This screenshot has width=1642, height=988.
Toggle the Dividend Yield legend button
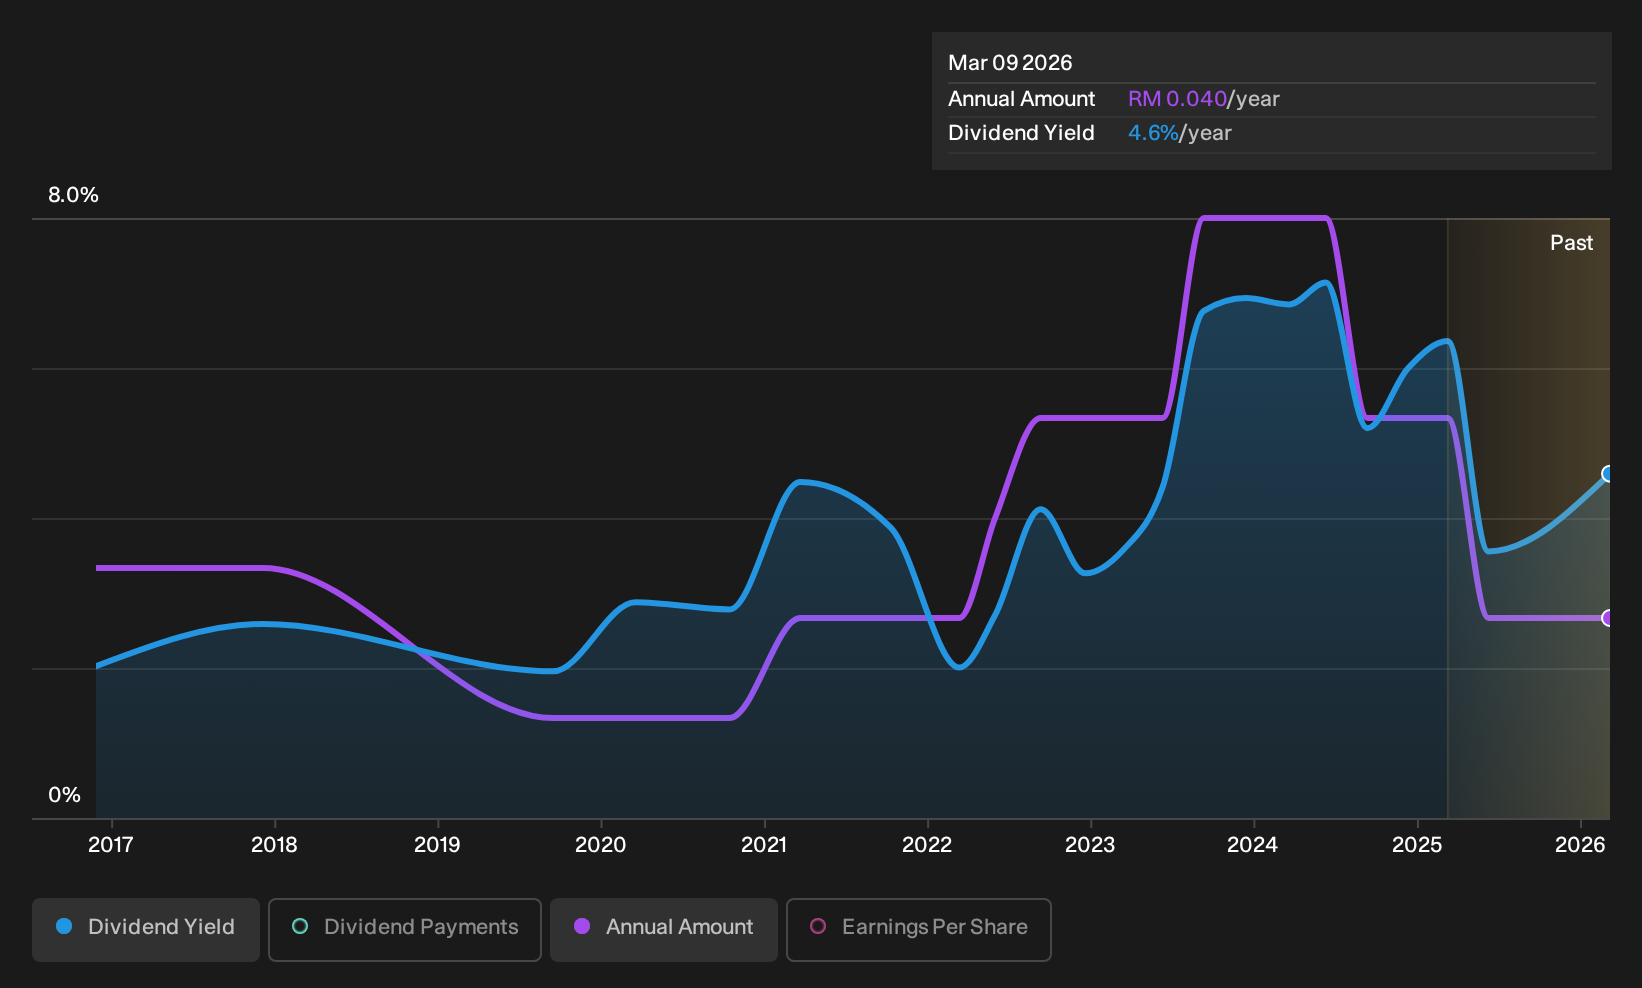pos(146,929)
